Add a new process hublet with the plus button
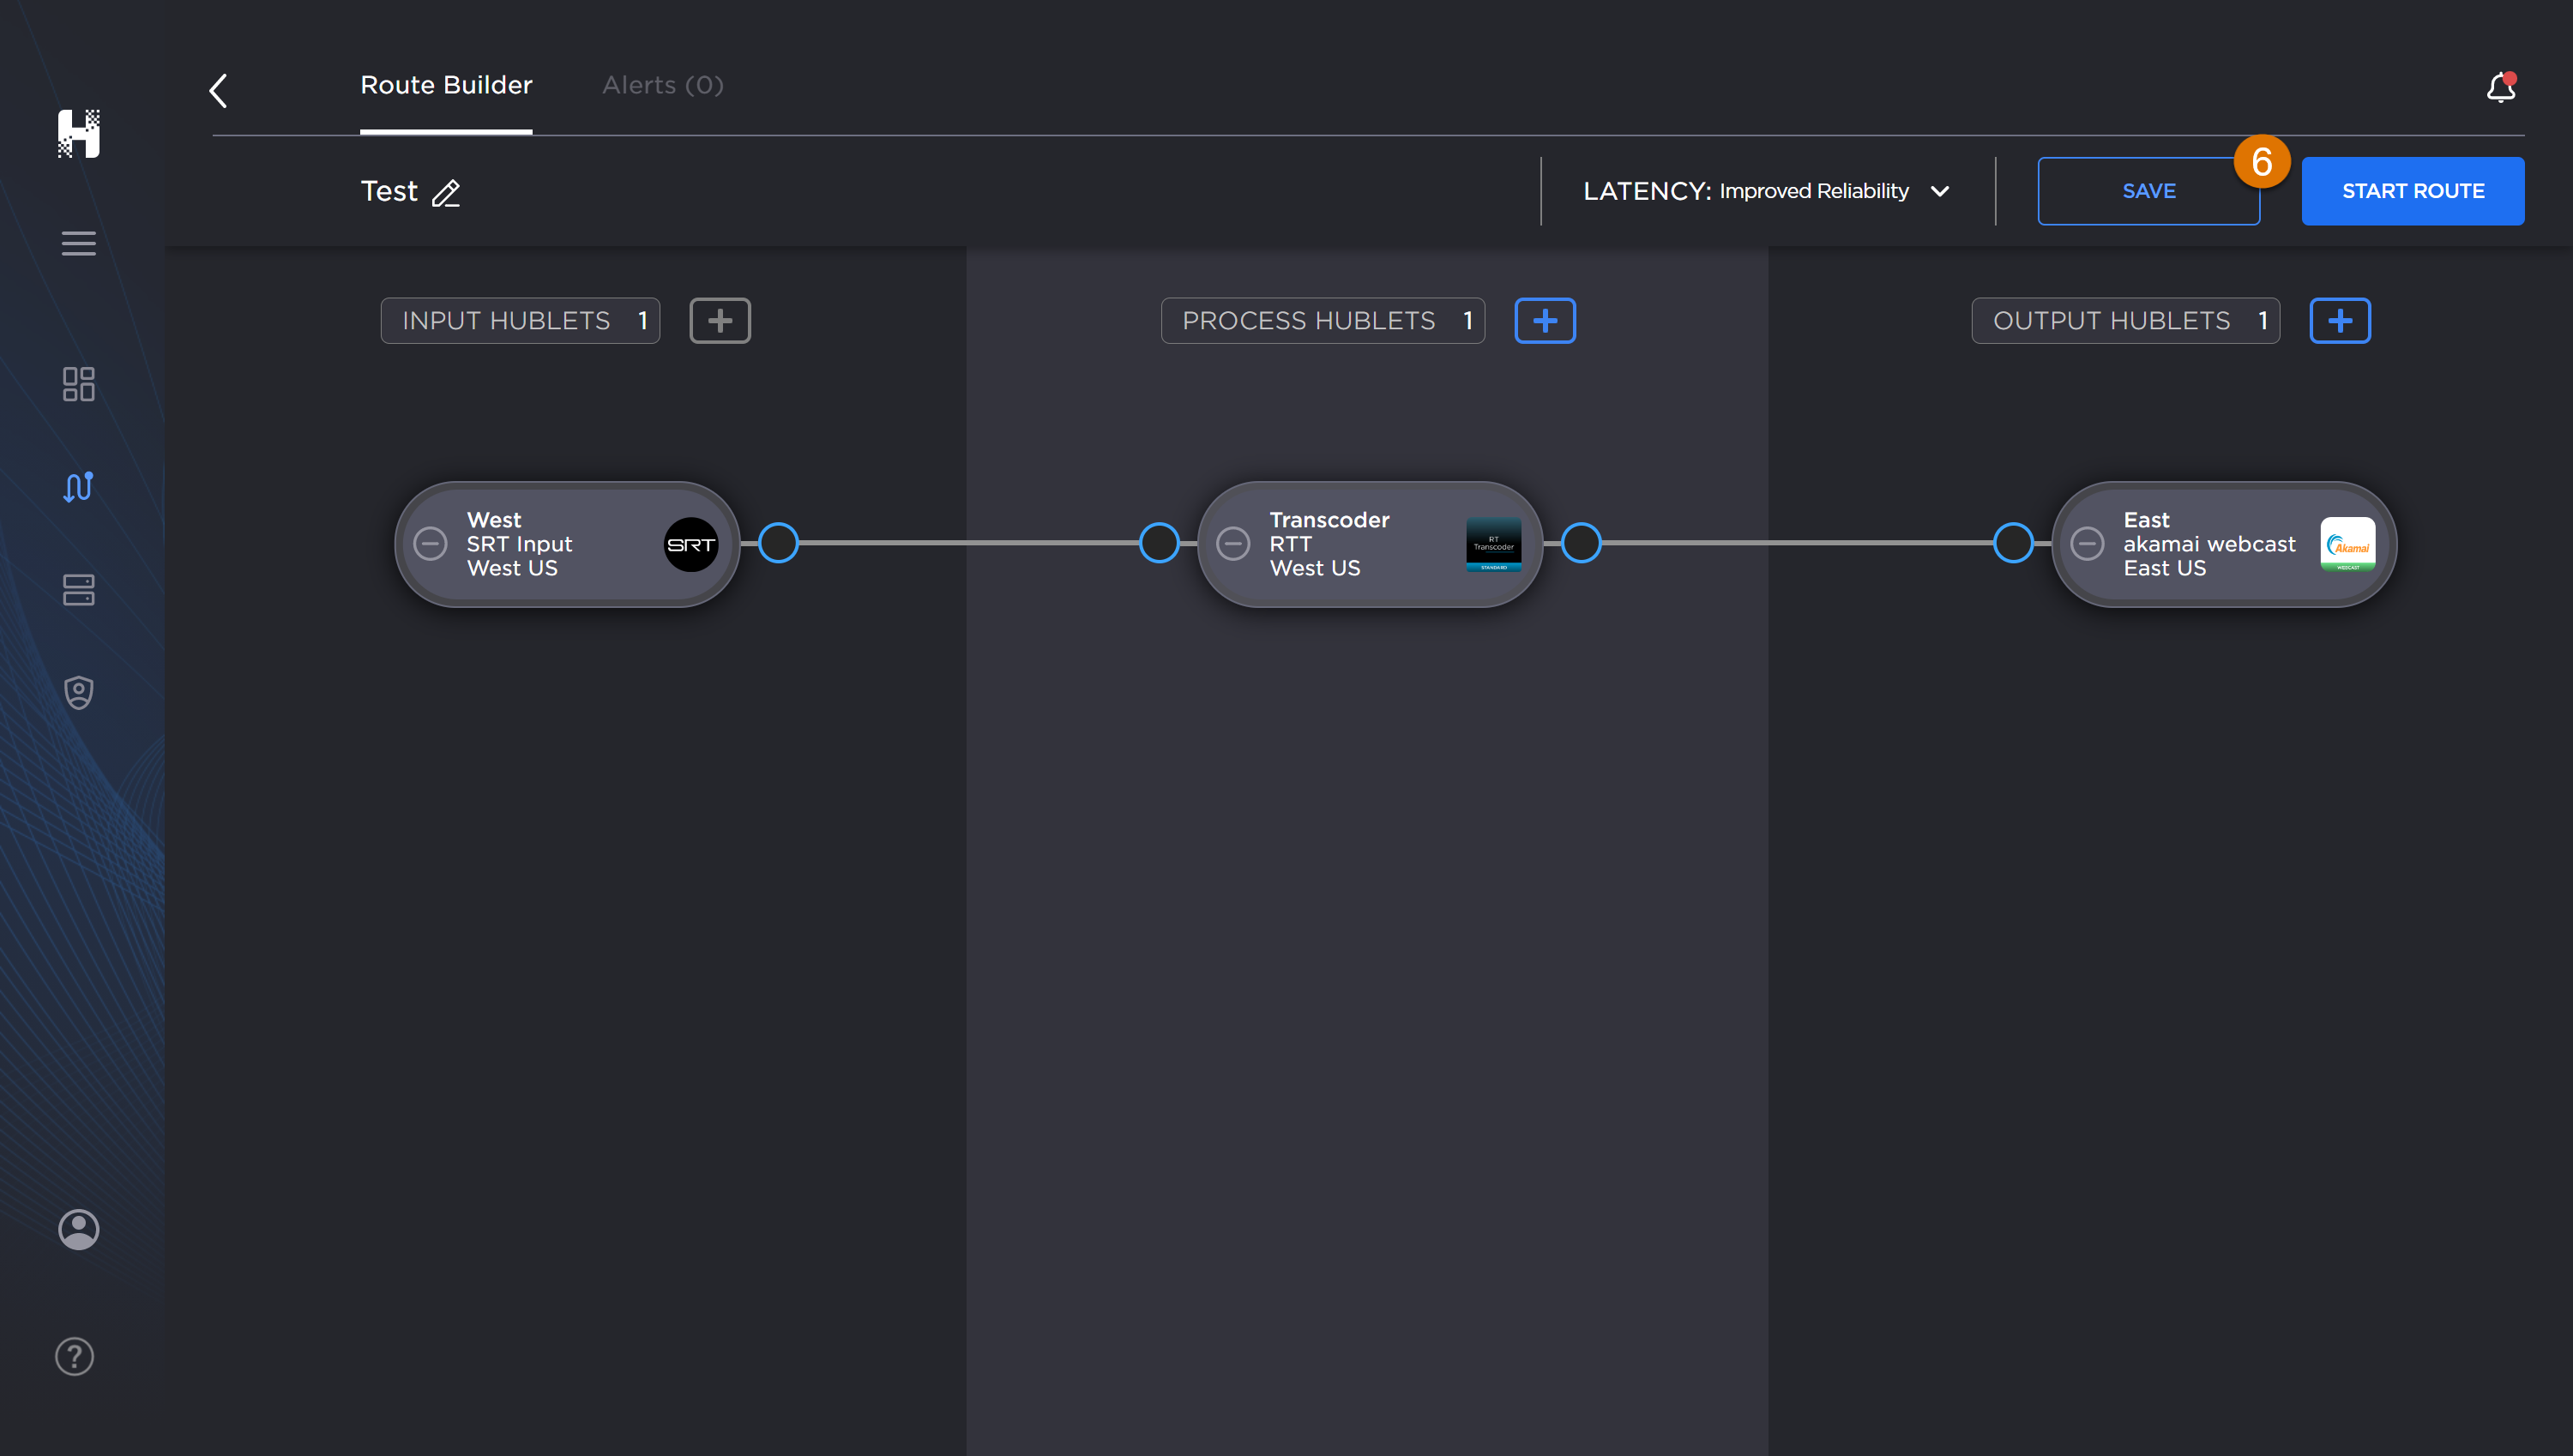 (1544, 320)
